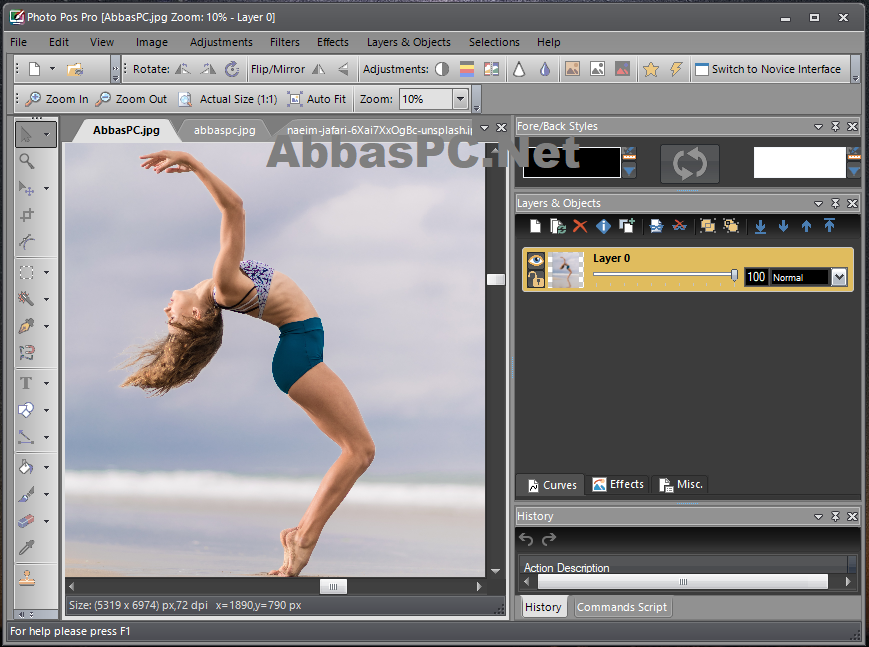Image resolution: width=869 pixels, height=647 pixels.
Task: Click the Layer 0 thumbnail
Action: [565, 270]
